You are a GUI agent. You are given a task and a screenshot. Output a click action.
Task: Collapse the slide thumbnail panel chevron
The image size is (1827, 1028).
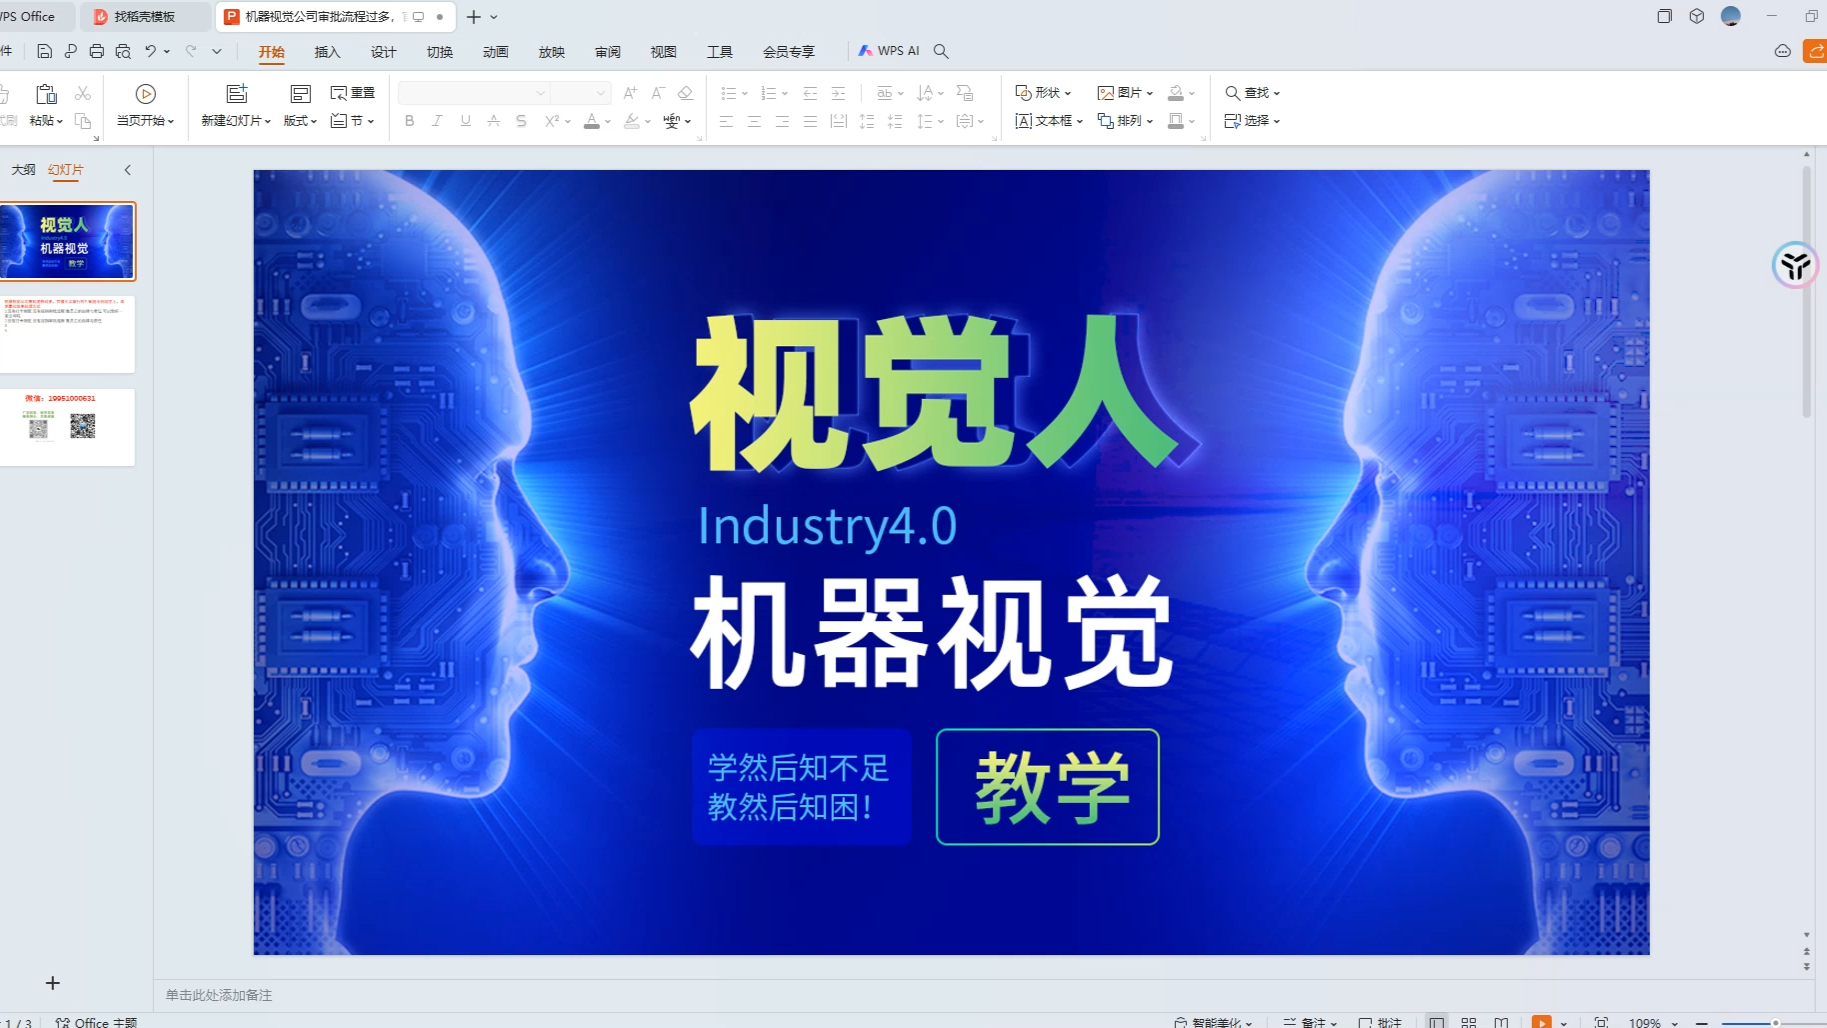(128, 170)
